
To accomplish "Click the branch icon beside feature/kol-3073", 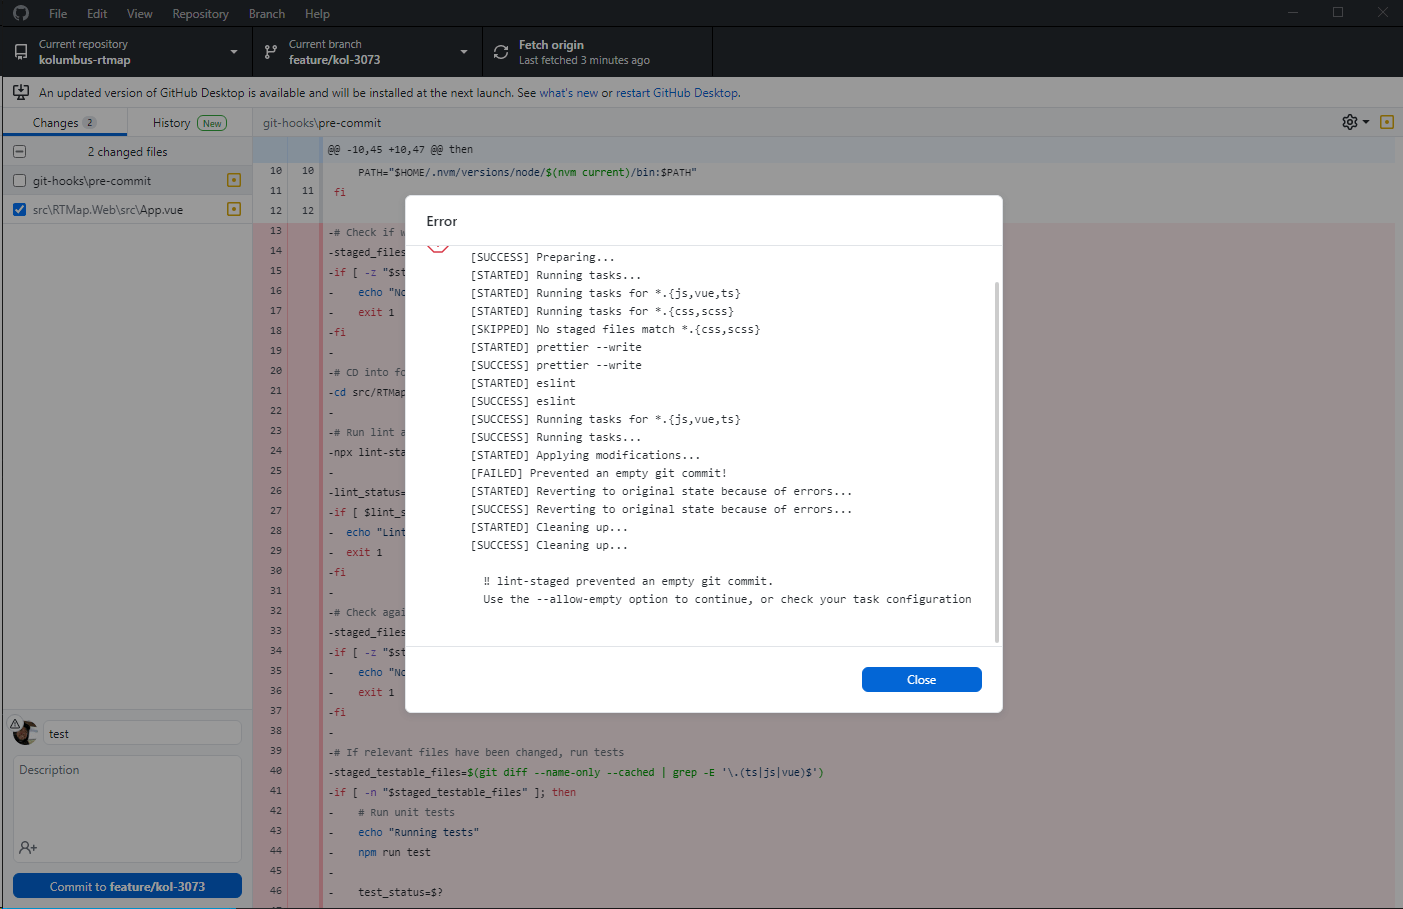I will [269, 50].
